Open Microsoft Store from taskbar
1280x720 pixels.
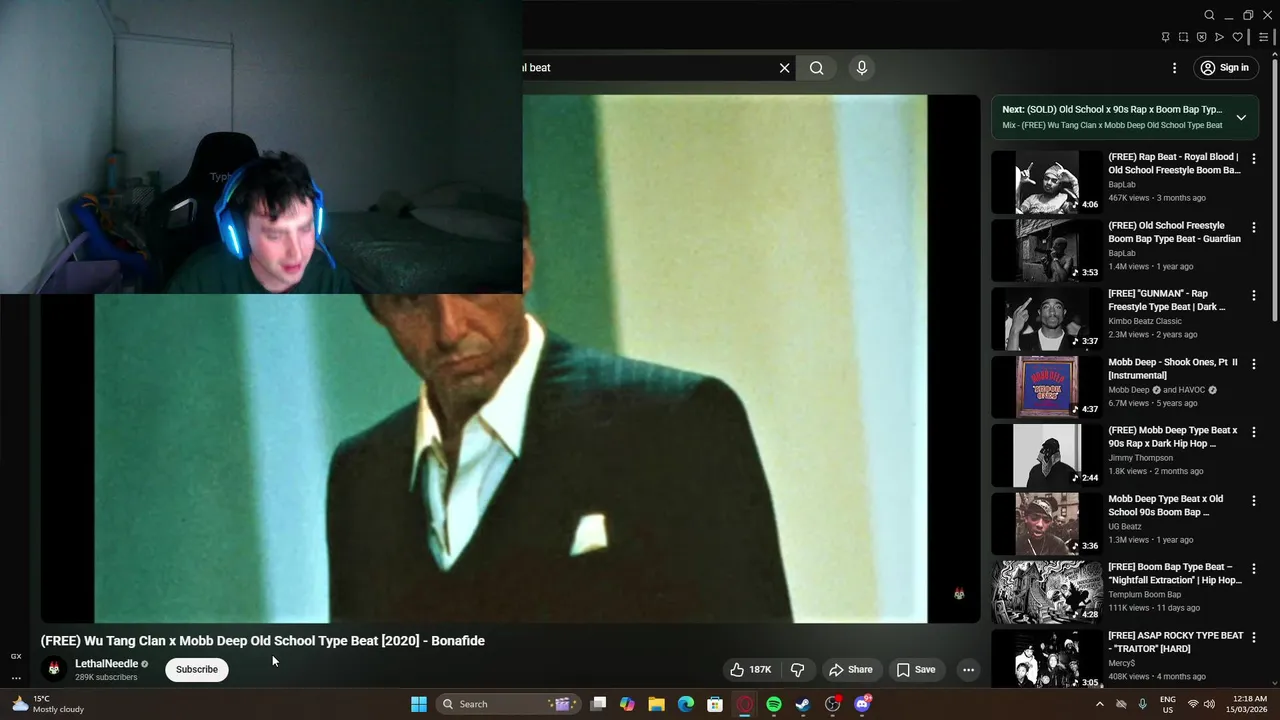(715, 704)
